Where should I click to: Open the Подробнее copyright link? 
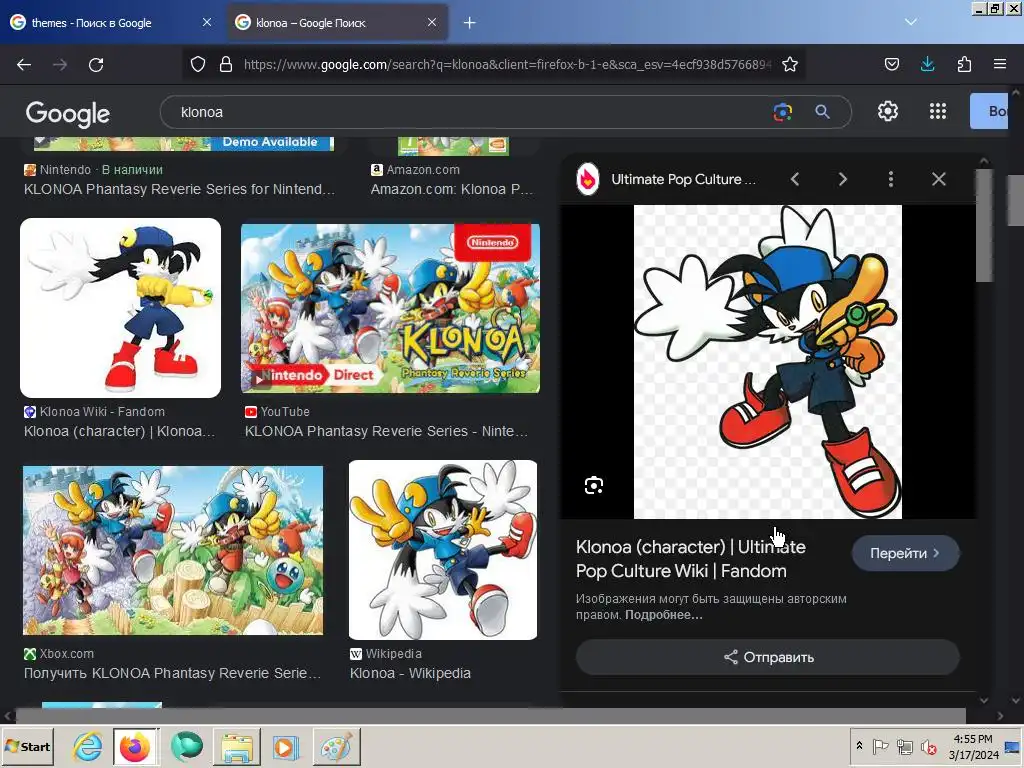click(x=664, y=615)
